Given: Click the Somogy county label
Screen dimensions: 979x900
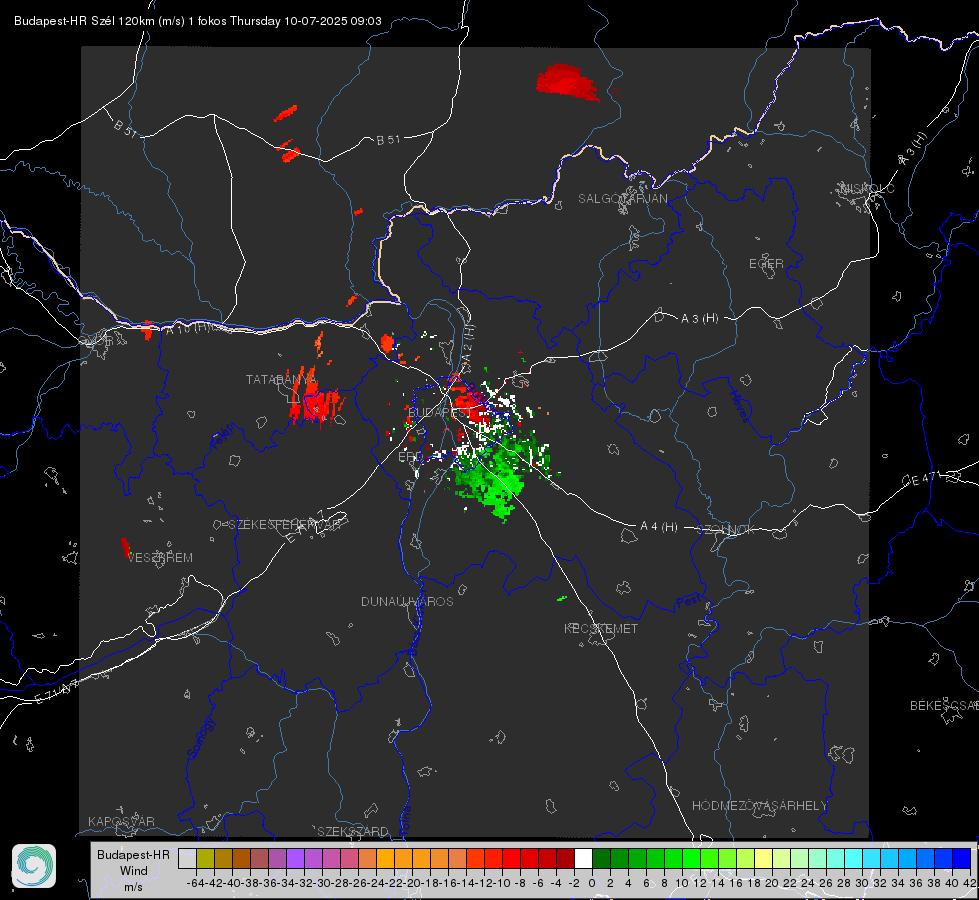Looking at the screenshot, I should [x=200, y=739].
